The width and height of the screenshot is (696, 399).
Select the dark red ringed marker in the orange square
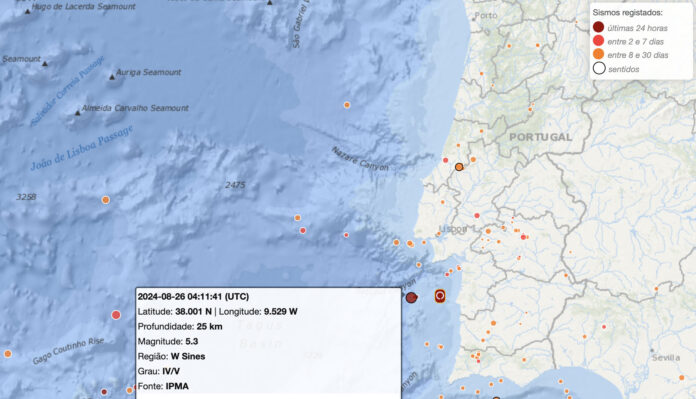[440, 296]
